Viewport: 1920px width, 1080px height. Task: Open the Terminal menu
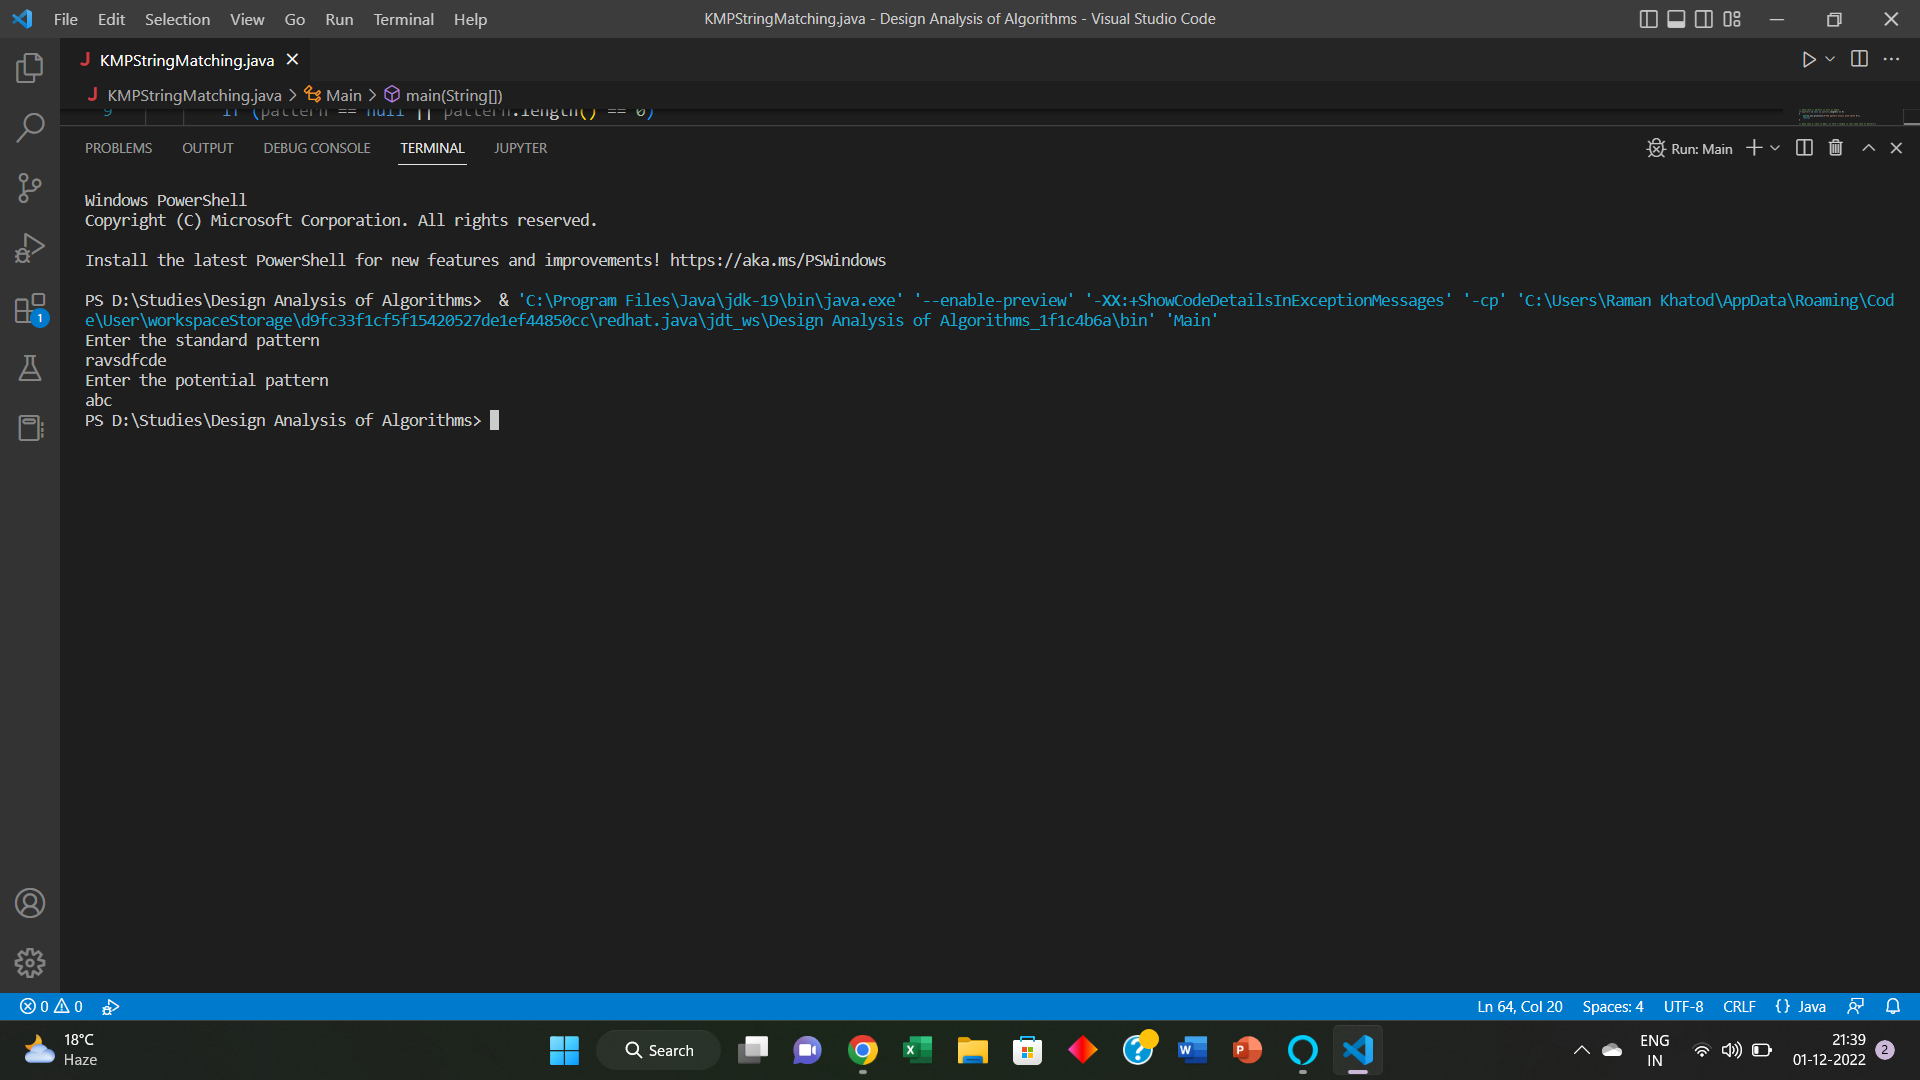click(x=402, y=19)
